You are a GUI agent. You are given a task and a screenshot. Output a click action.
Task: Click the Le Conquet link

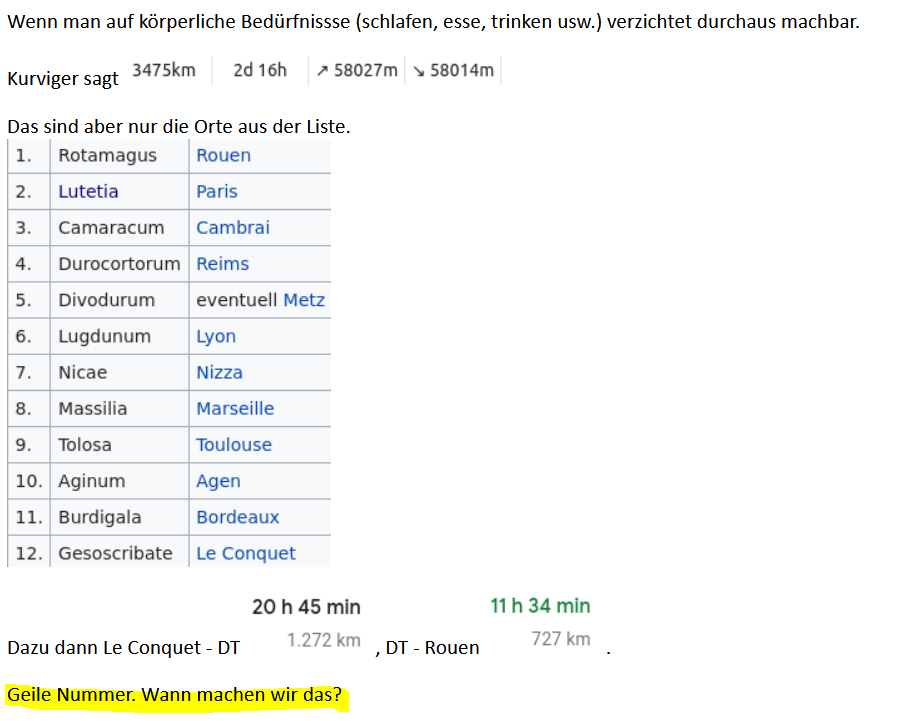point(245,553)
